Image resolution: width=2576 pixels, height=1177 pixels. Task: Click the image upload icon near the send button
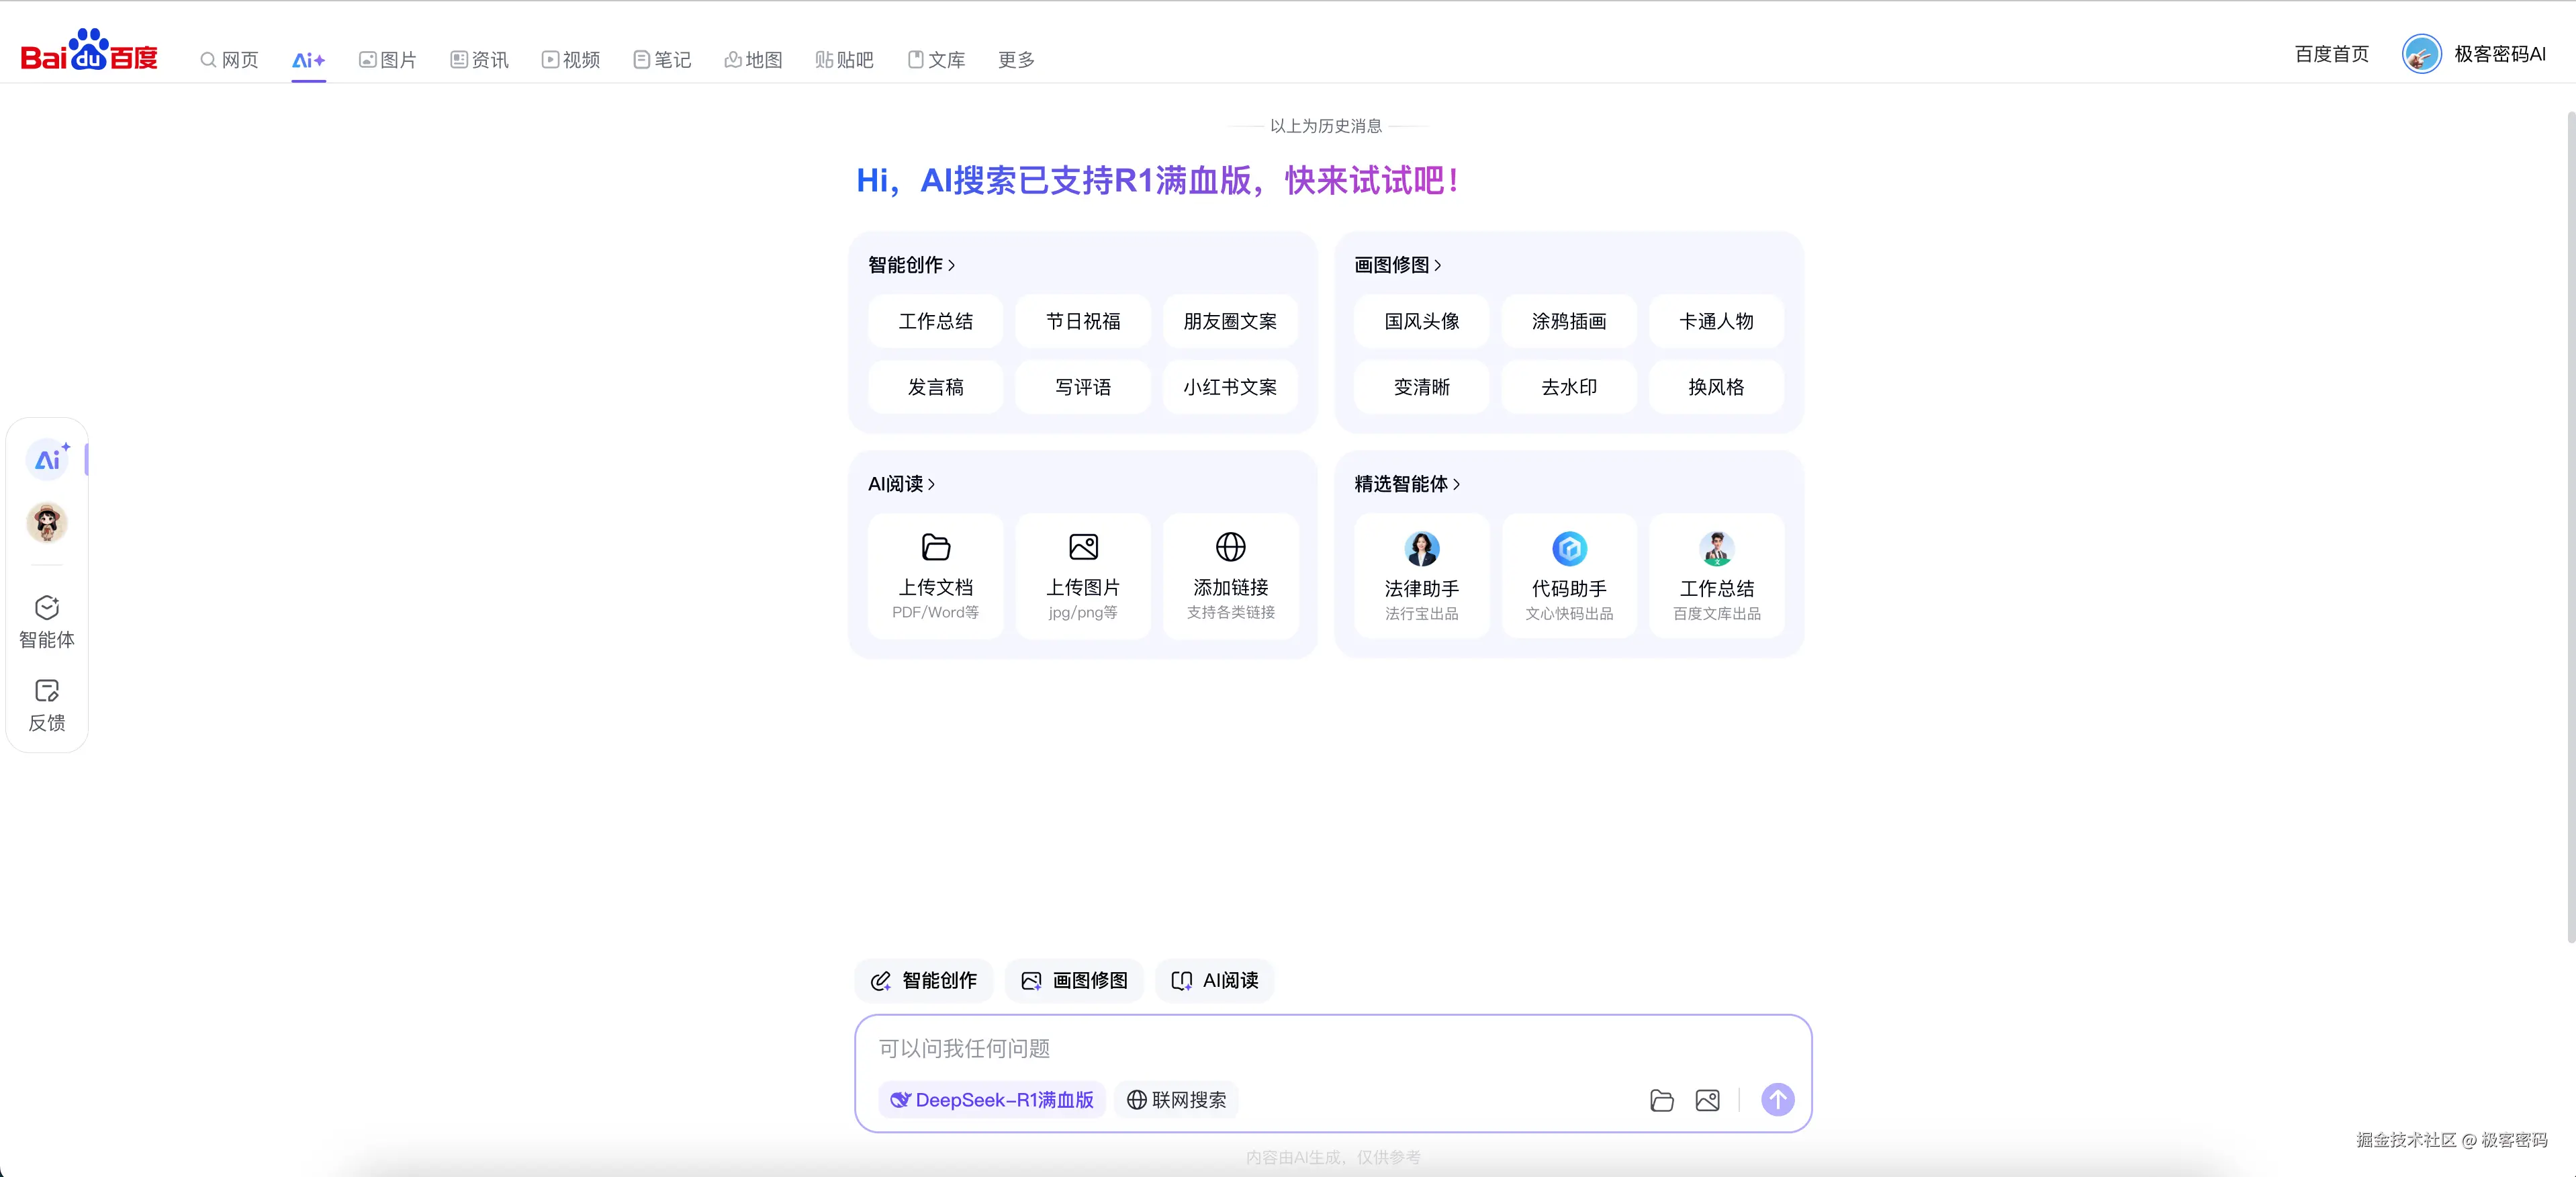coord(1708,1100)
